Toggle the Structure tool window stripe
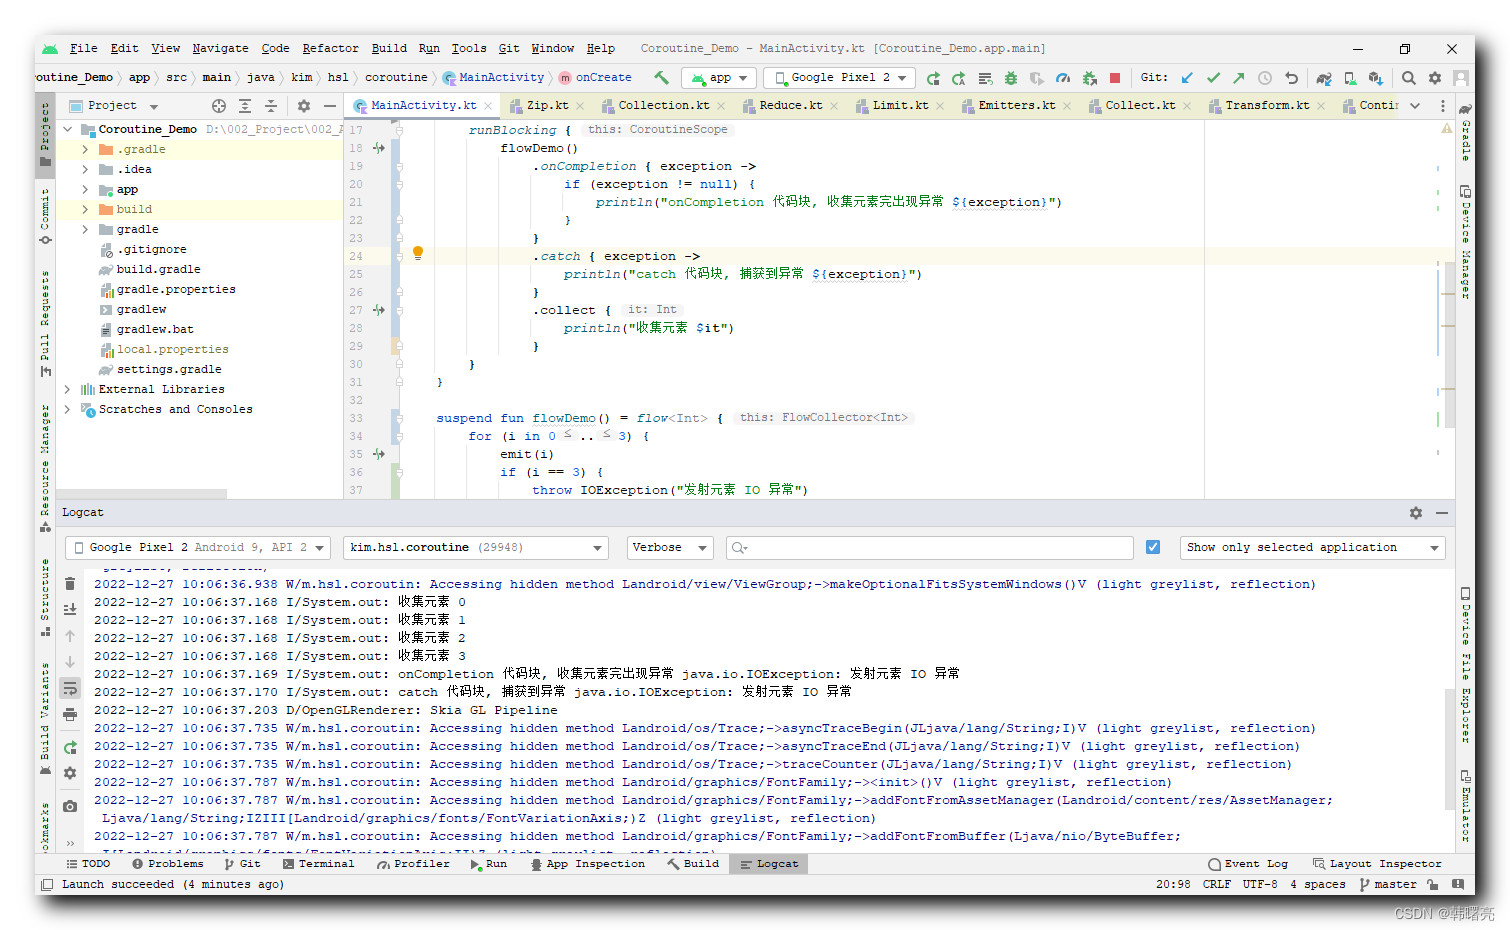This screenshot has width=1510, height=930. click(45, 598)
